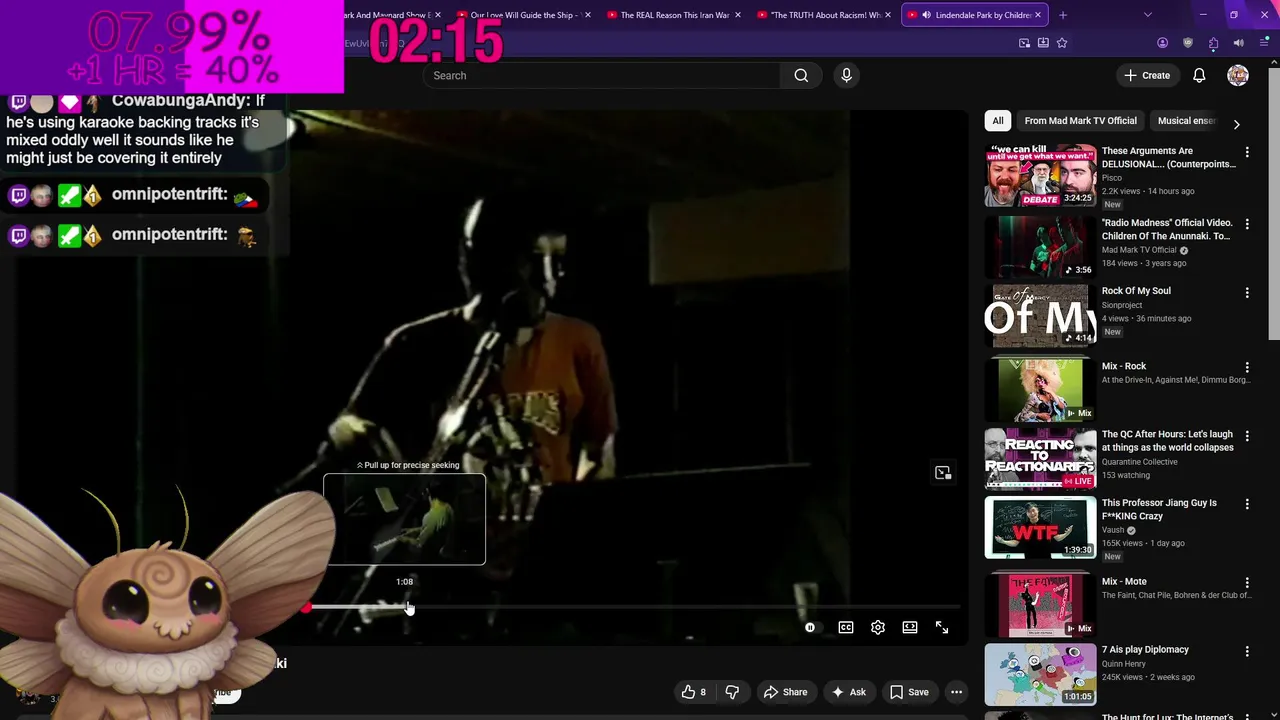Open options for 'Mix - Rock' playlist
The width and height of the screenshot is (1280, 720).
click(1247, 367)
